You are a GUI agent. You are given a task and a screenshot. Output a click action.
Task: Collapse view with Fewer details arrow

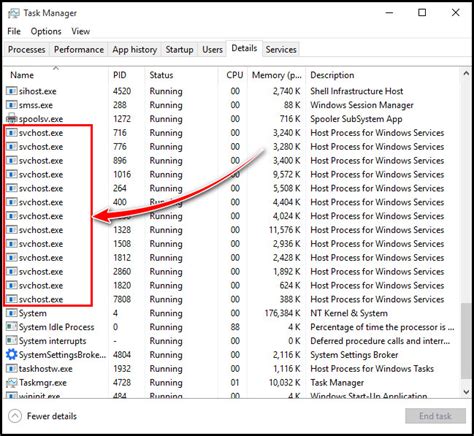coord(15,416)
